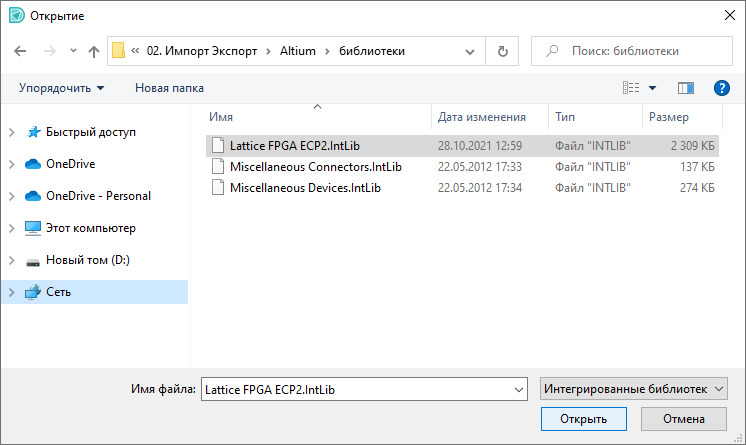Image resolution: width=746 pixels, height=445 pixels.
Task: Expand the Быстрый доступ tree node
Action: (12, 132)
